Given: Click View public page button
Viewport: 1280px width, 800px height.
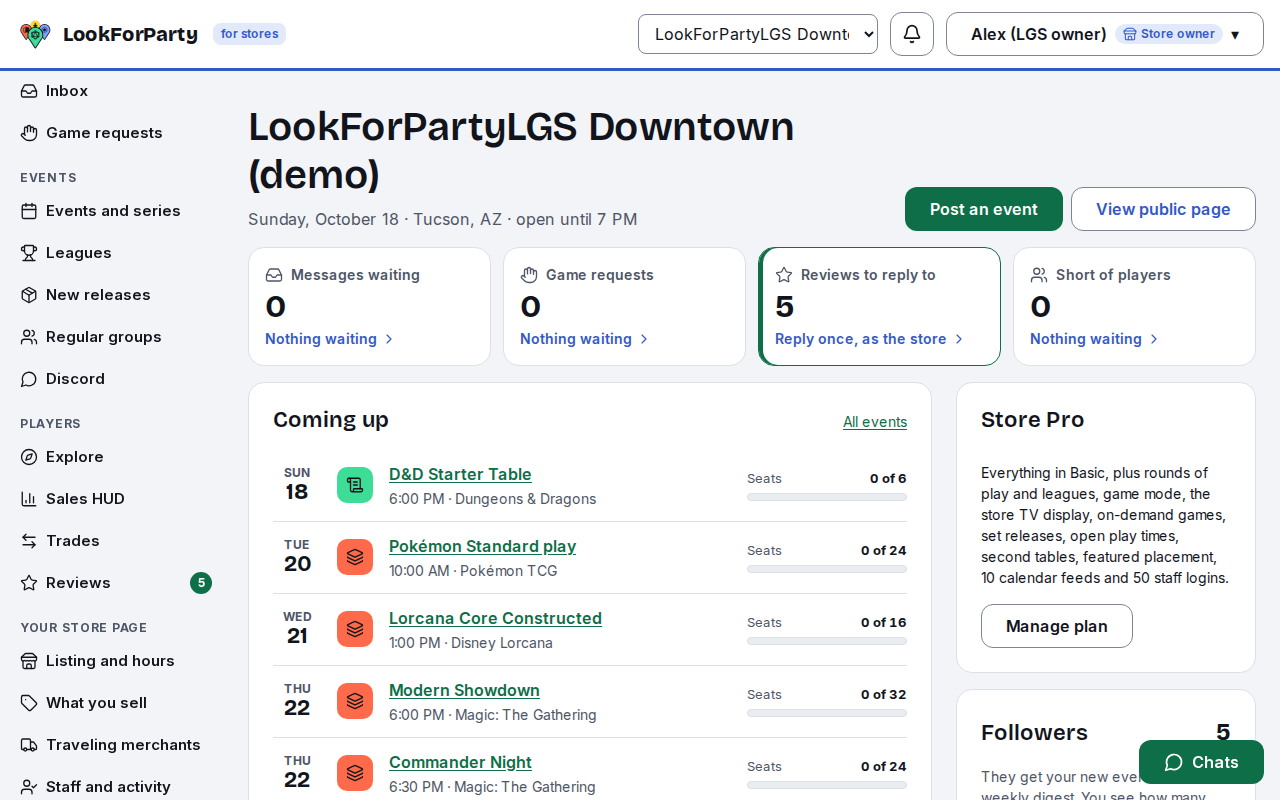Looking at the screenshot, I should click(1163, 209).
